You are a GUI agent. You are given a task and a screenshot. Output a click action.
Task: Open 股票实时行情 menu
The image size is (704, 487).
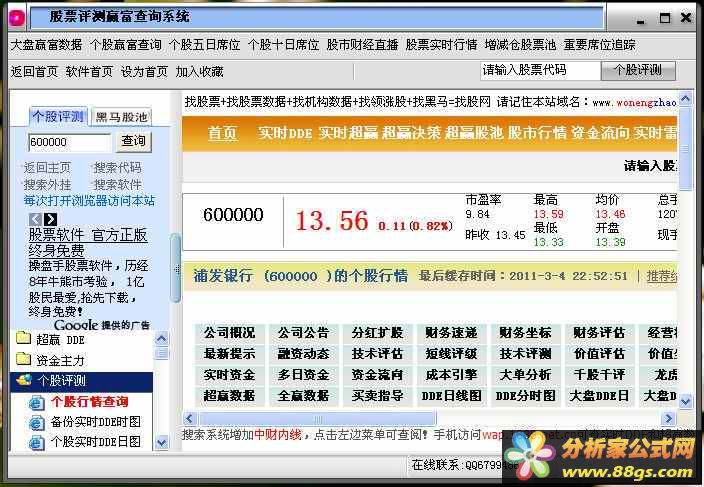(x=441, y=45)
